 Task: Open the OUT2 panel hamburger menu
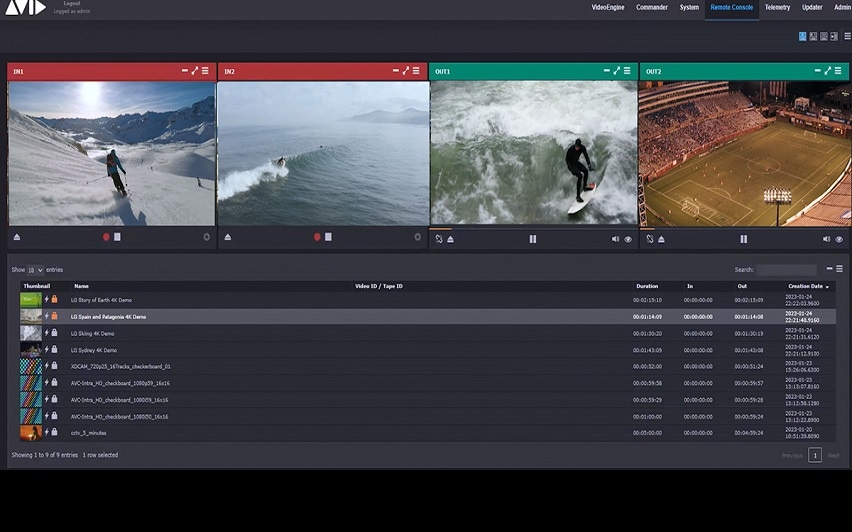pyautogui.click(x=838, y=71)
